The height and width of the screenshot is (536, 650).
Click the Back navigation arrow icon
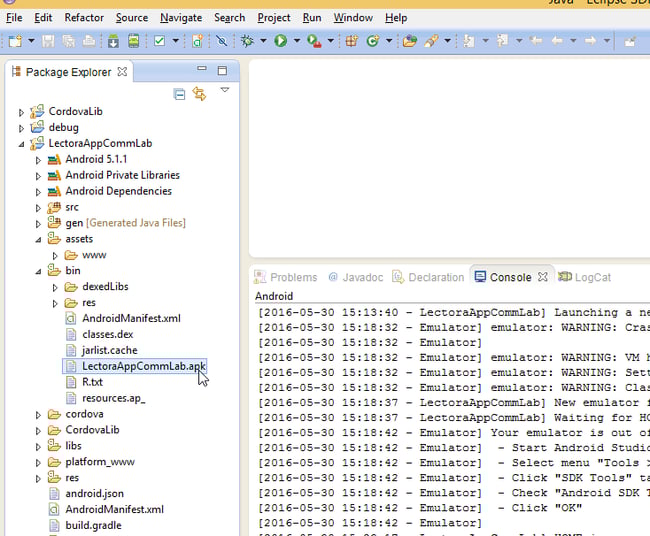pos(557,41)
